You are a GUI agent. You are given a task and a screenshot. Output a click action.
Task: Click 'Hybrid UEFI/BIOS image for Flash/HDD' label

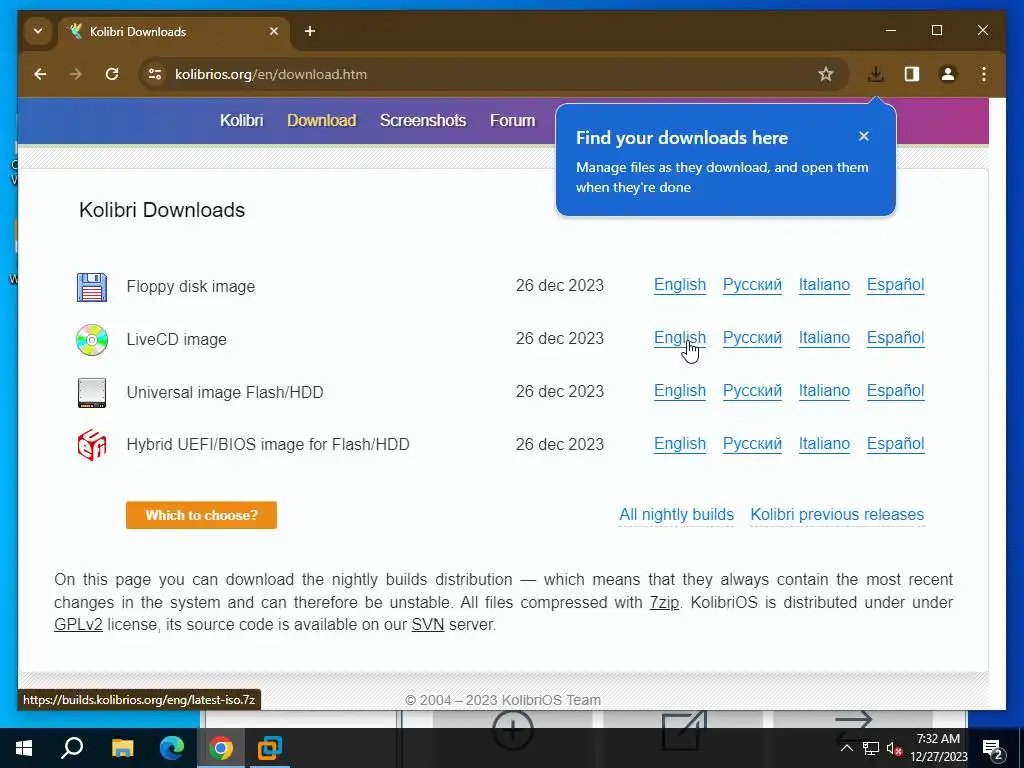pyautogui.click(x=268, y=445)
